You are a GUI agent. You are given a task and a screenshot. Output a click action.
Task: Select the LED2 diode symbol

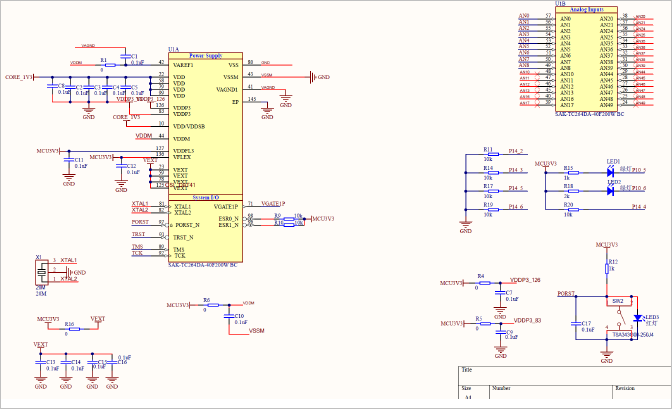(x=611, y=191)
